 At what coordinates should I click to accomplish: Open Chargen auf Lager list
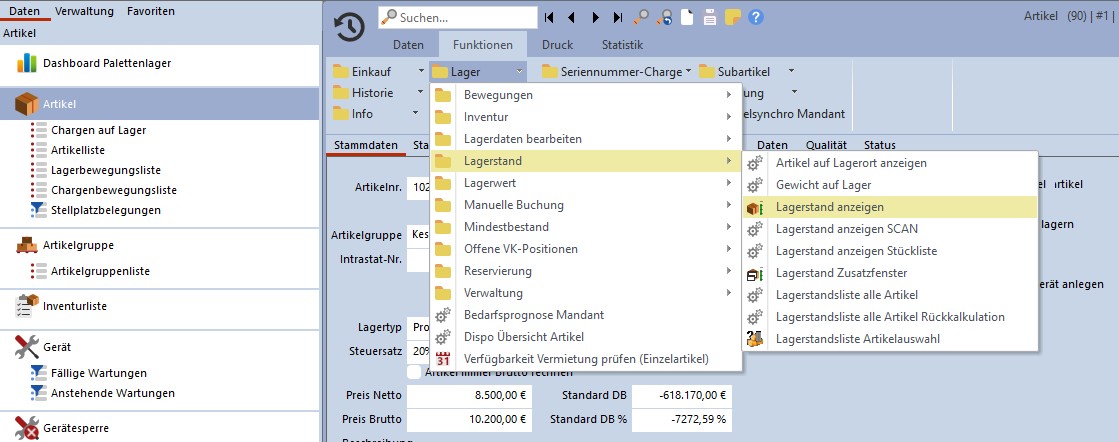[98, 131]
